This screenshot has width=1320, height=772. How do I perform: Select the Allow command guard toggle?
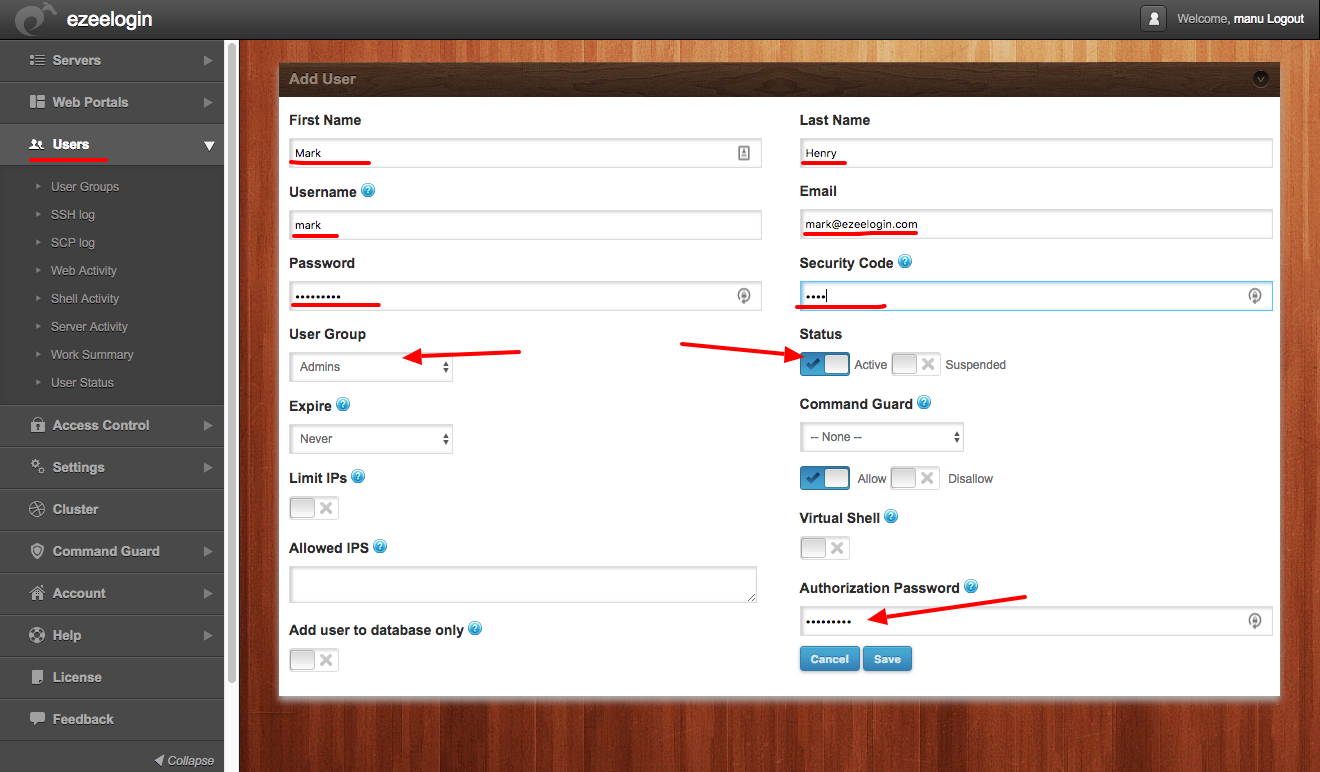825,478
